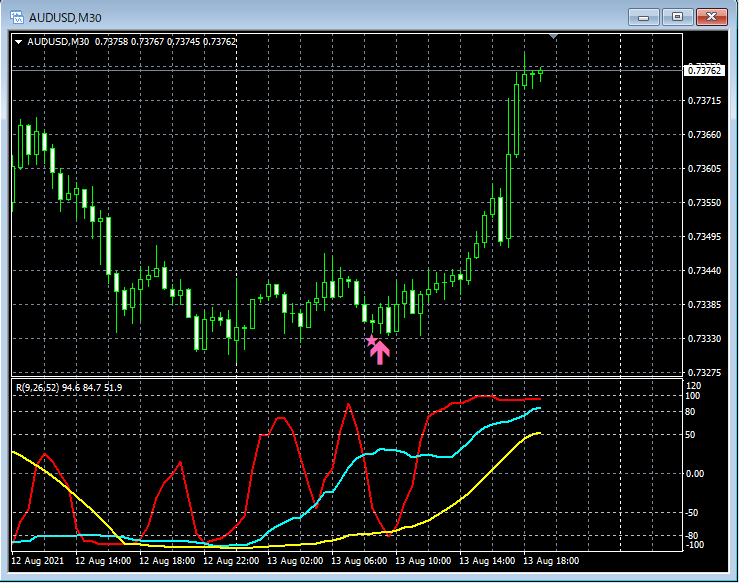Click the 12 Aug 2021 time label
740x583 pixels.
[37, 561]
